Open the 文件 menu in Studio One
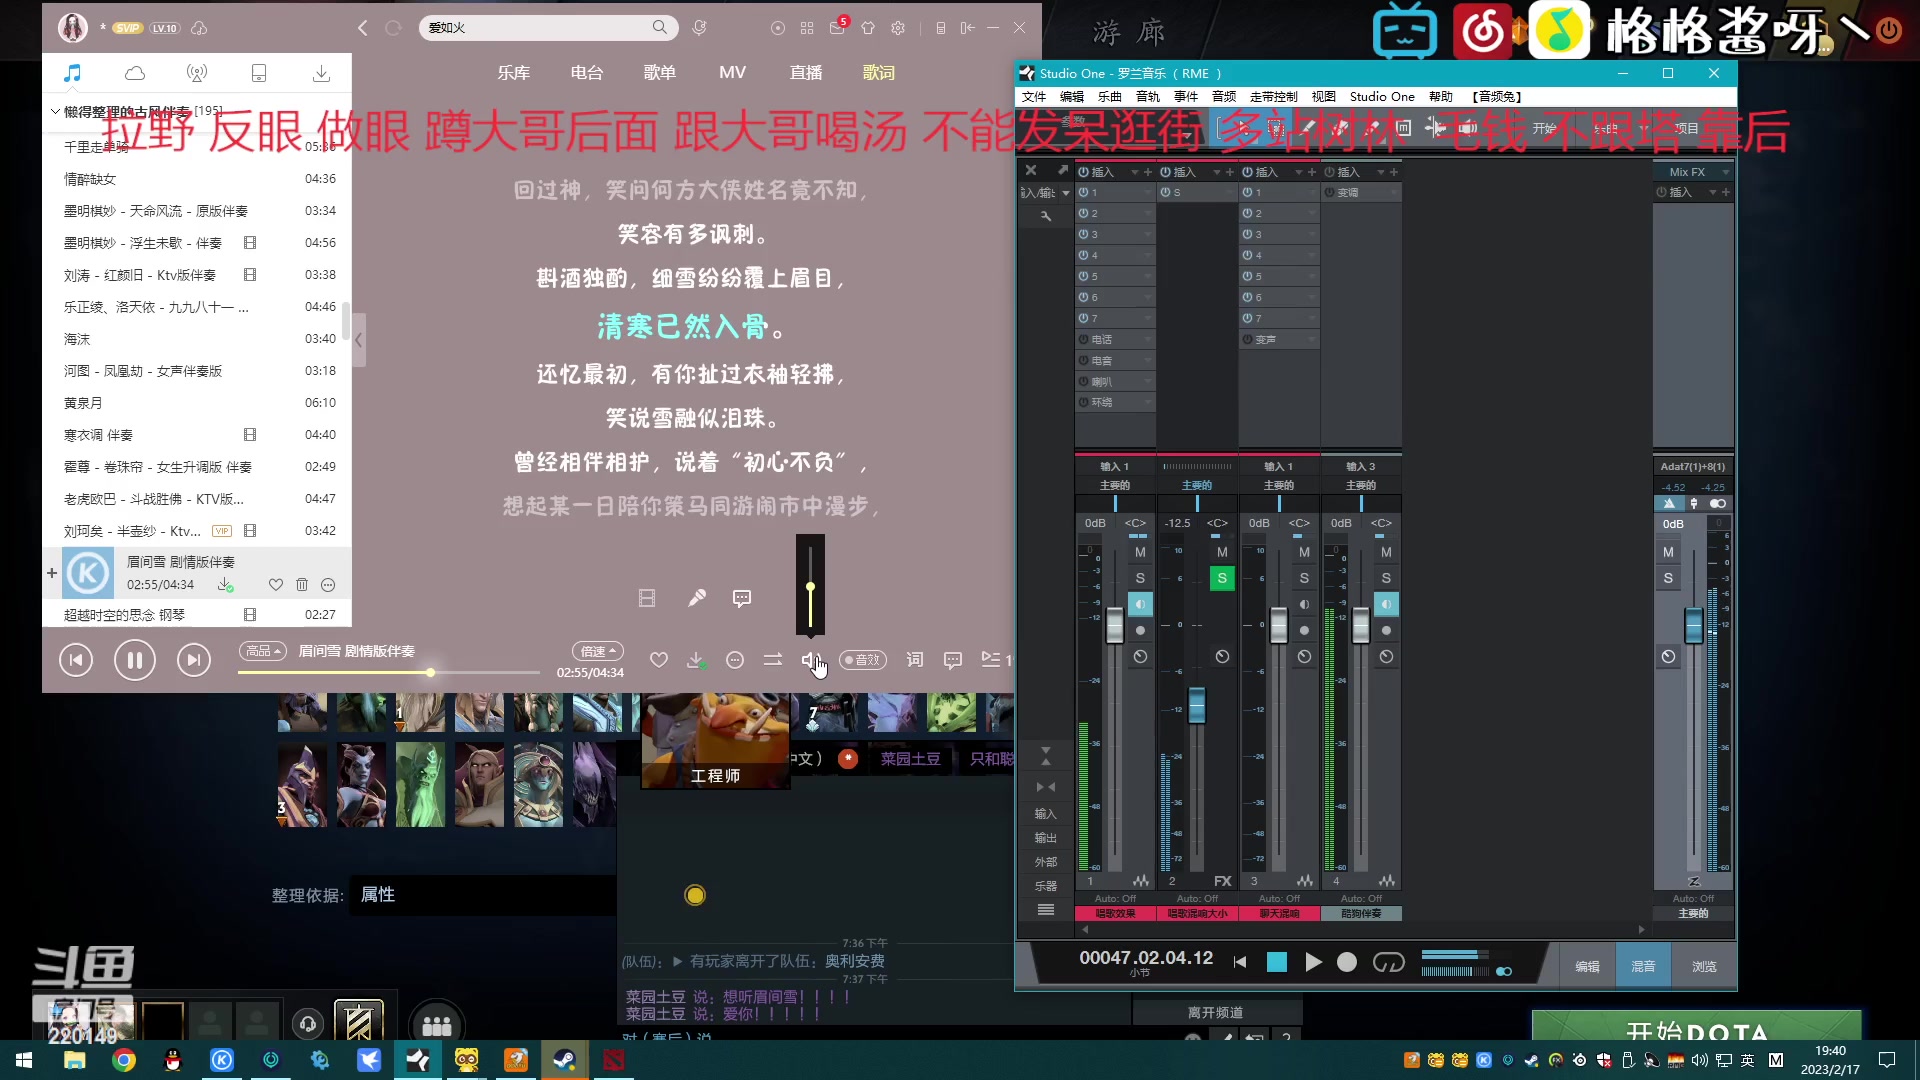 click(x=1034, y=97)
